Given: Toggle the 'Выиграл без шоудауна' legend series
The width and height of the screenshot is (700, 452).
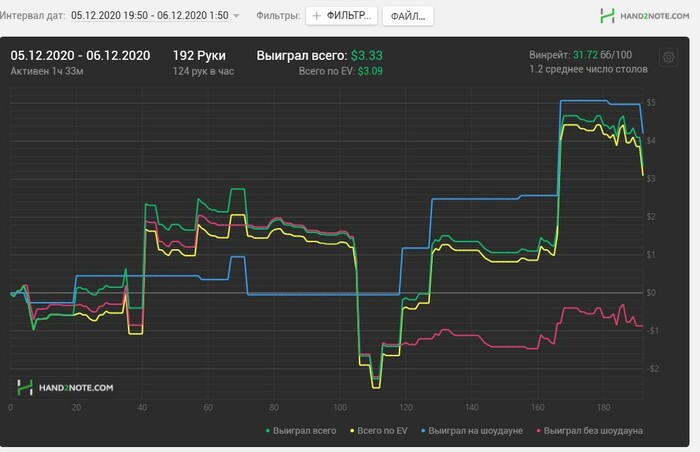Looking at the screenshot, I should (589, 431).
